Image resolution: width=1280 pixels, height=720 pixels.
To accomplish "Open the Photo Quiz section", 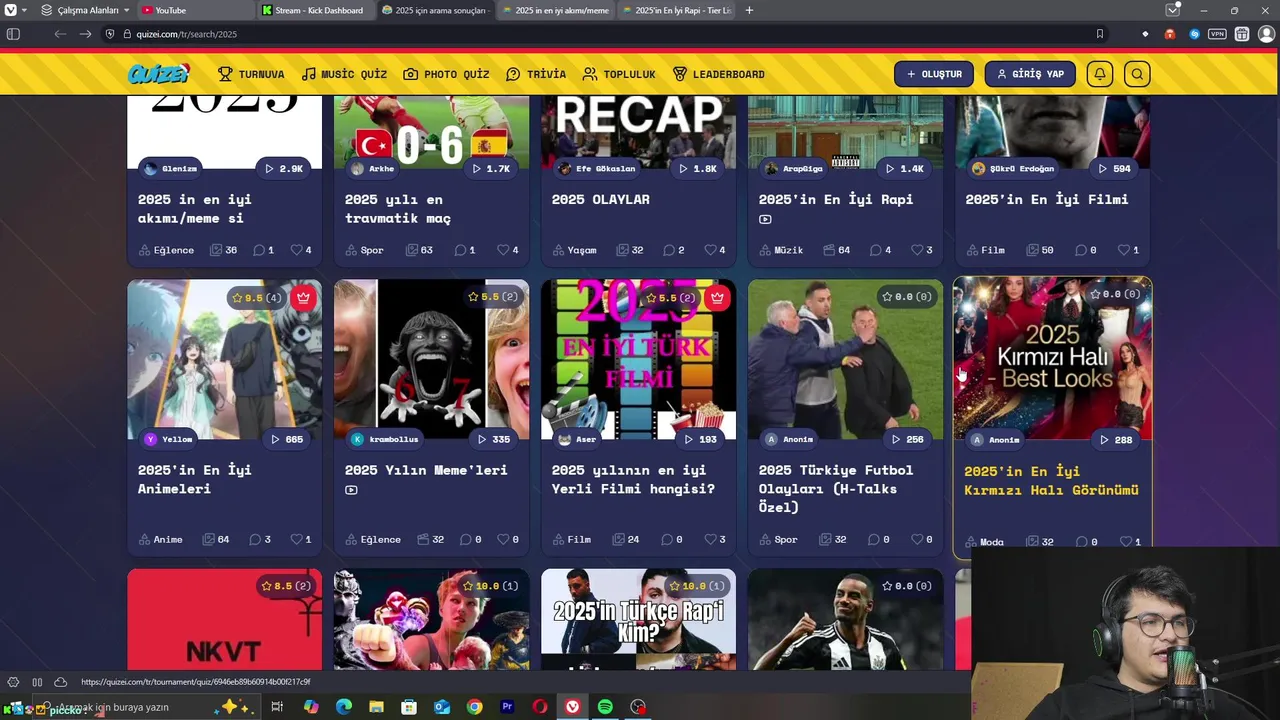I will (446, 74).
